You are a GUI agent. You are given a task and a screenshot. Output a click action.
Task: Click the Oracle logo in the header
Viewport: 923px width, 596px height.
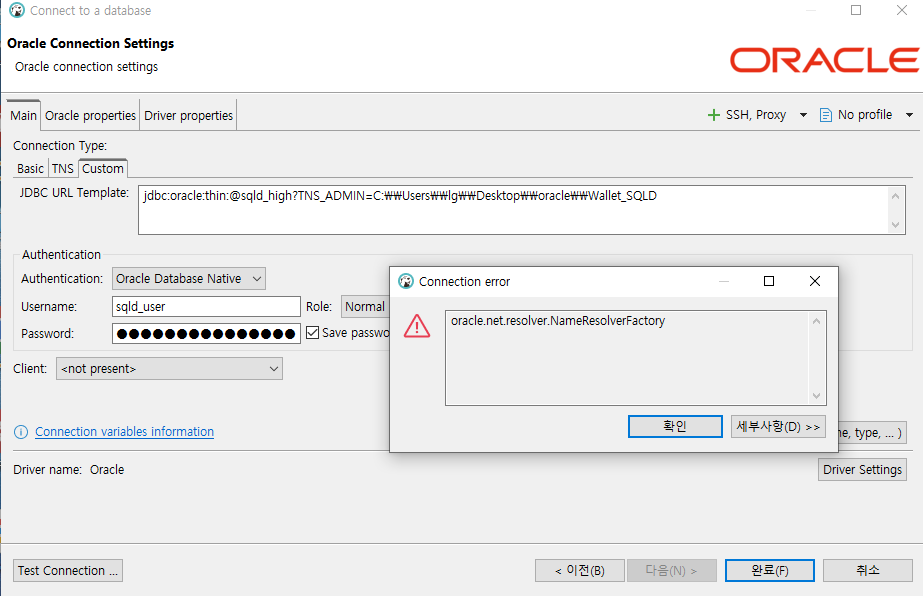pos(824,60)
